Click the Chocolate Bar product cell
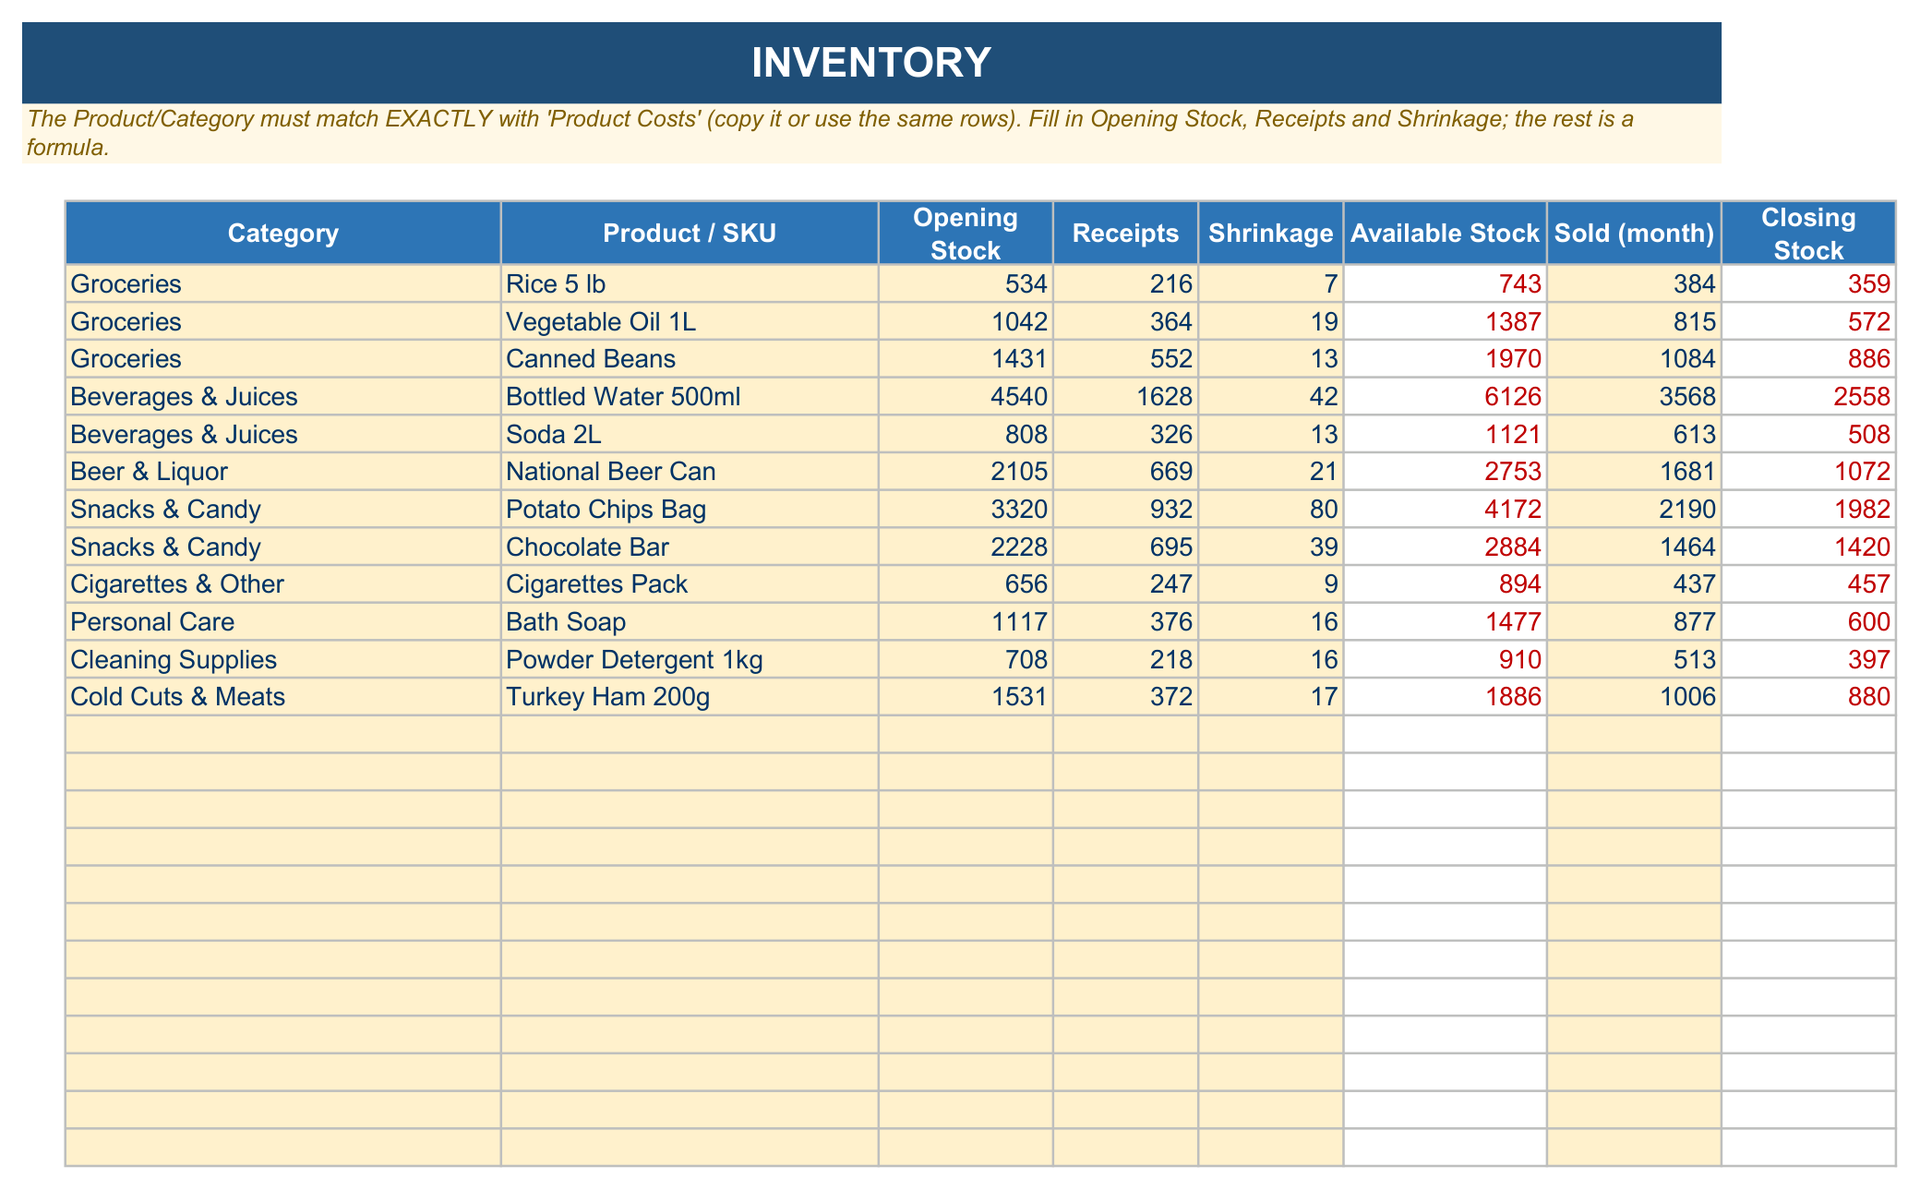 (x=689, y=546)
